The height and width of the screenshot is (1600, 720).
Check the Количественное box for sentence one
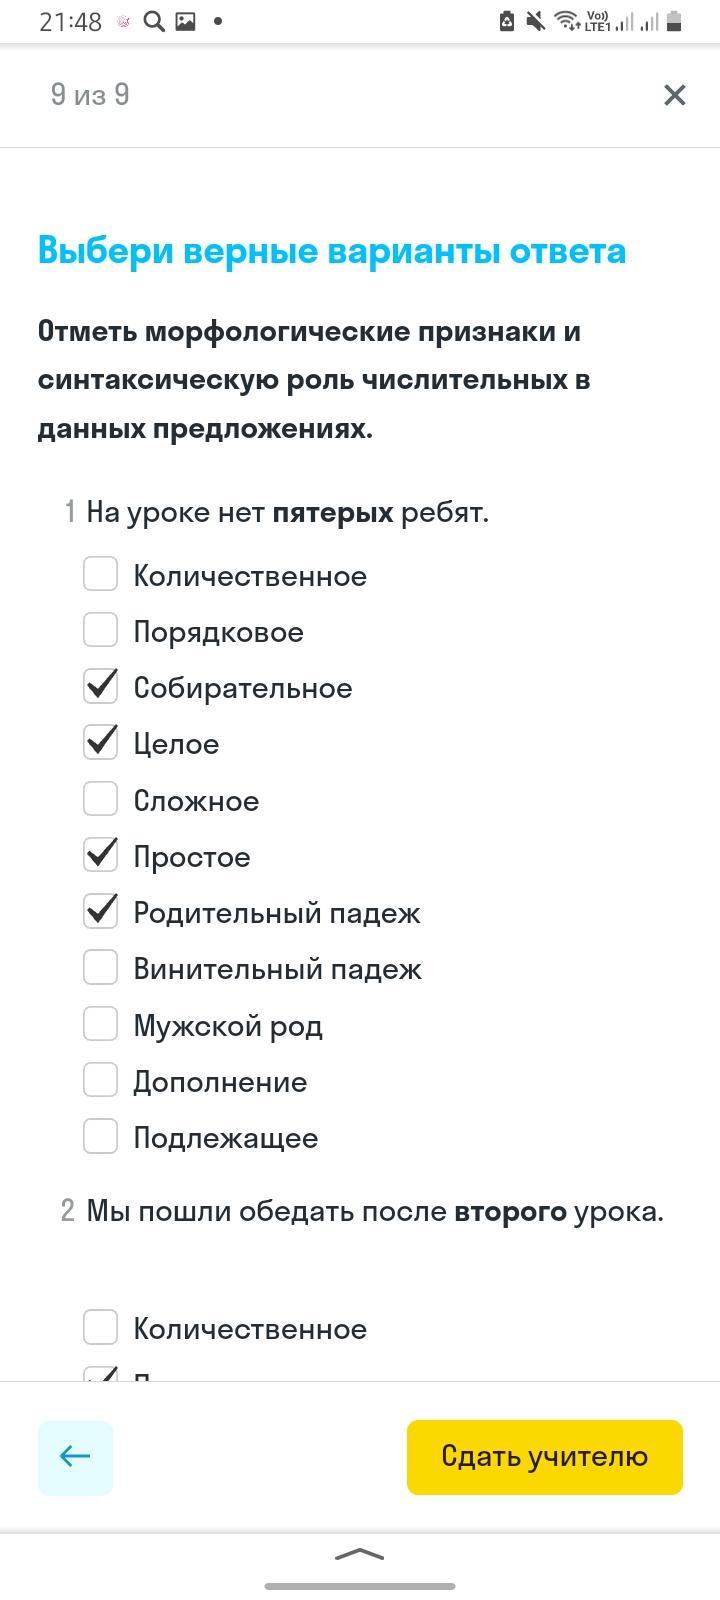pos(100,575)
